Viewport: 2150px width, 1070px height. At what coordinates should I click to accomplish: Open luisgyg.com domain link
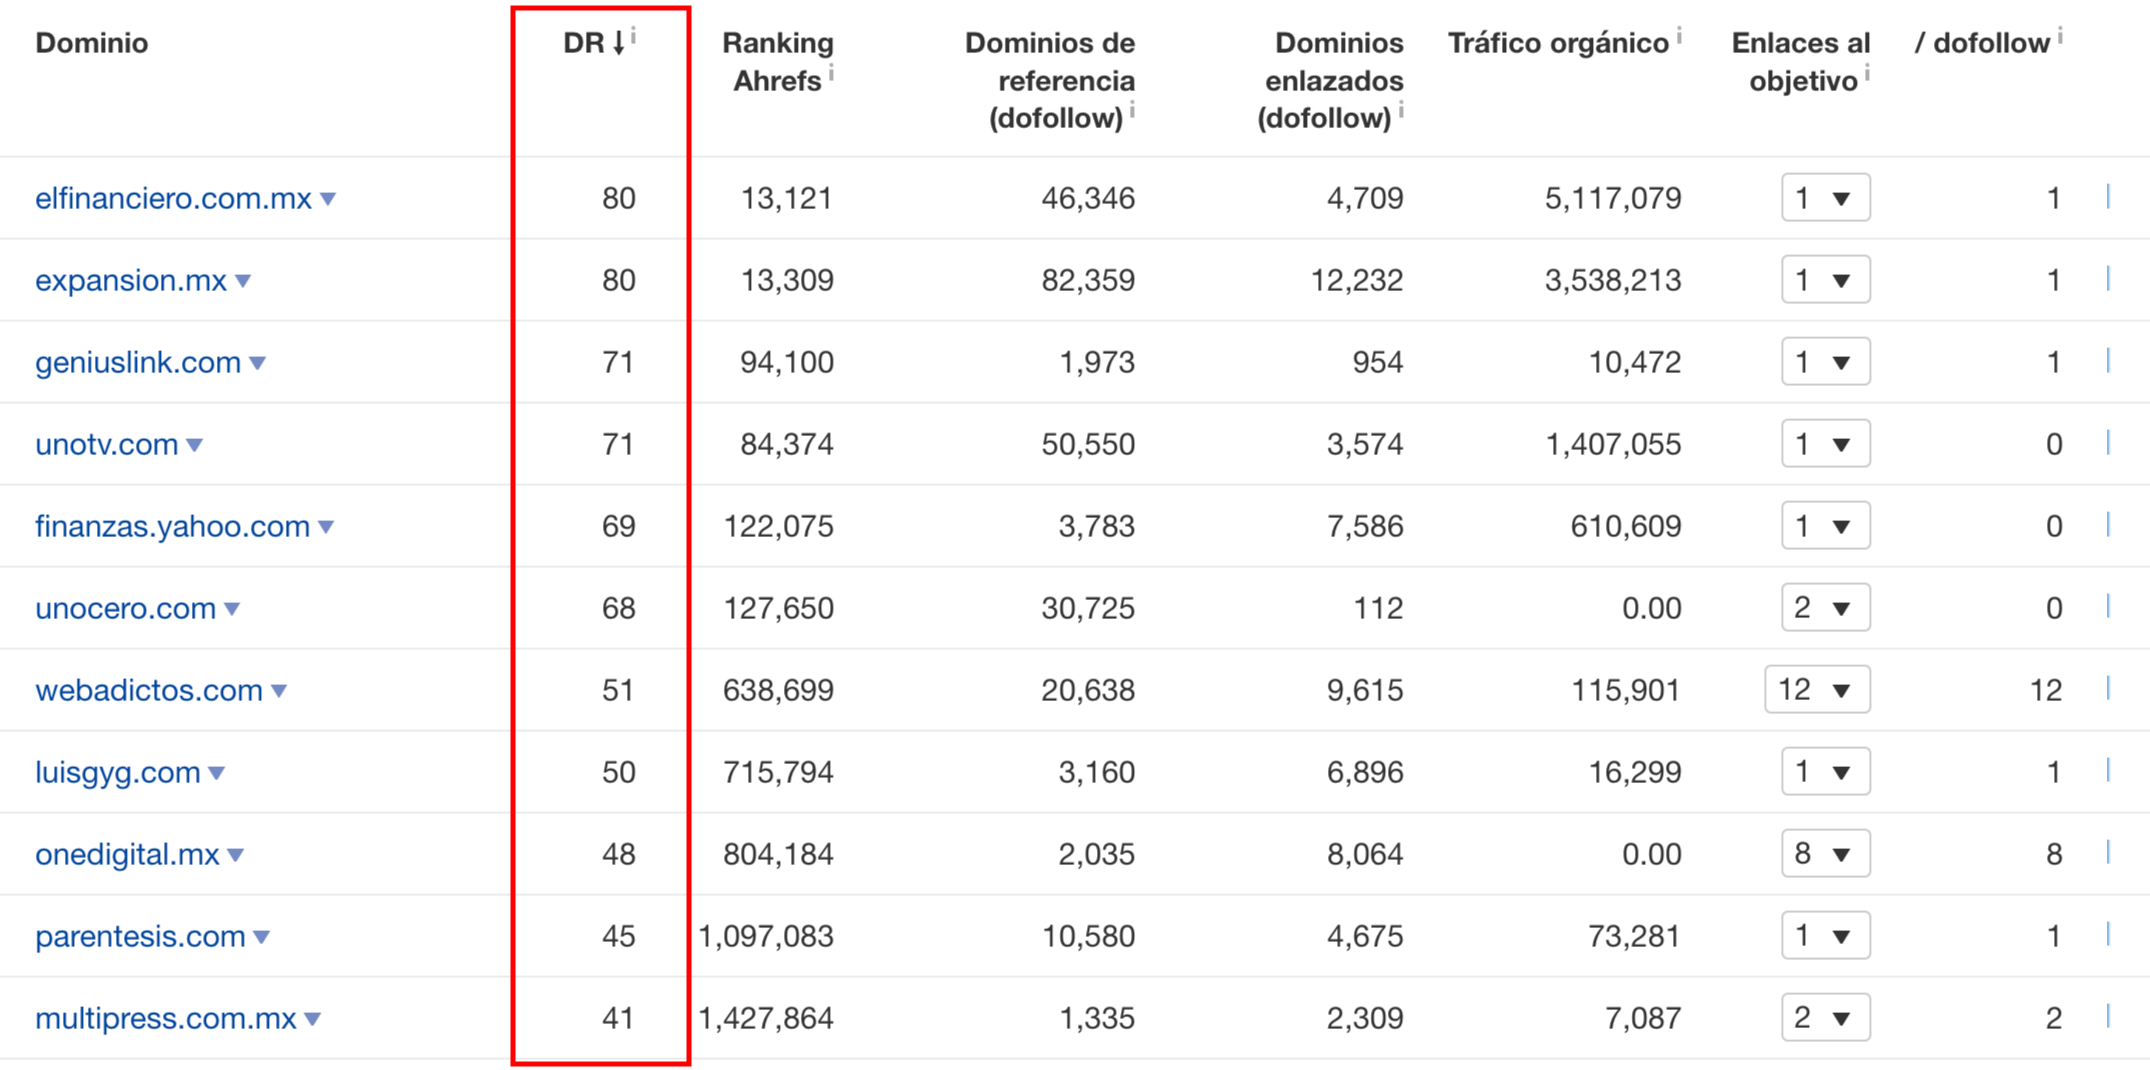coord(118,772)
